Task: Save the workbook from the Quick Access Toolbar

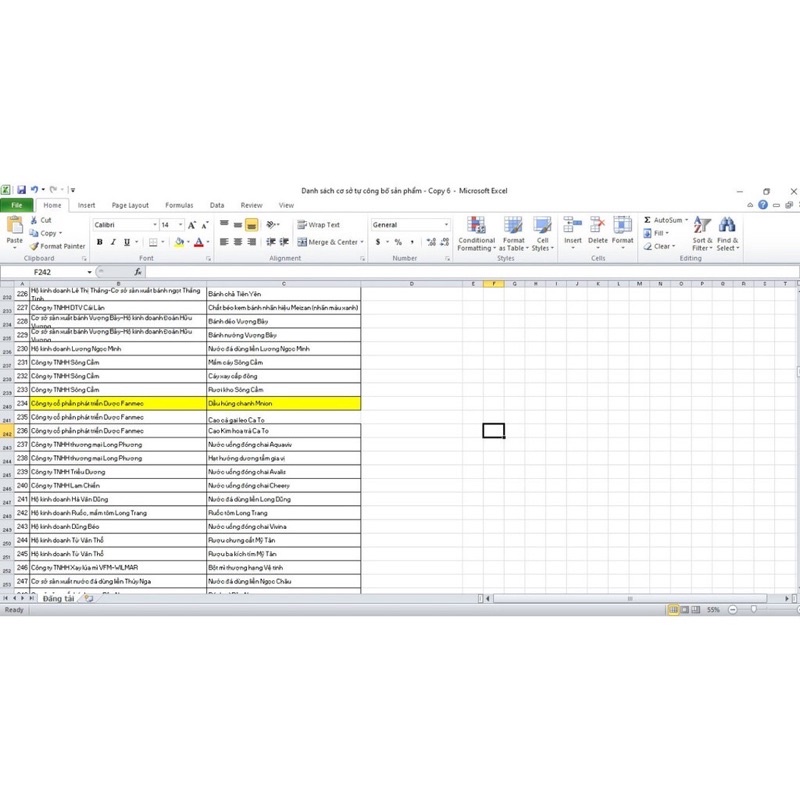Action: coord(20,189)
